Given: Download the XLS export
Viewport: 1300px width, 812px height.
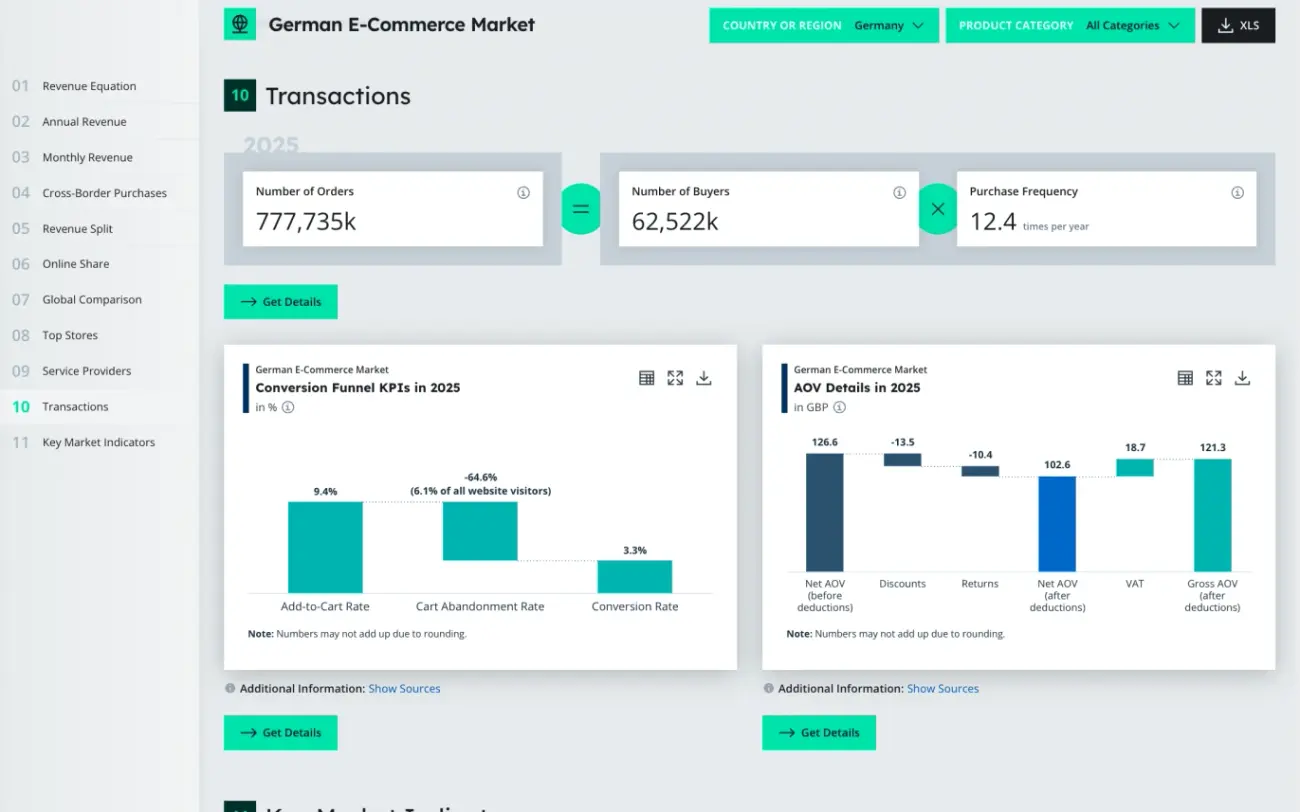Looking at the screenshot, I should pos(1238,26).
